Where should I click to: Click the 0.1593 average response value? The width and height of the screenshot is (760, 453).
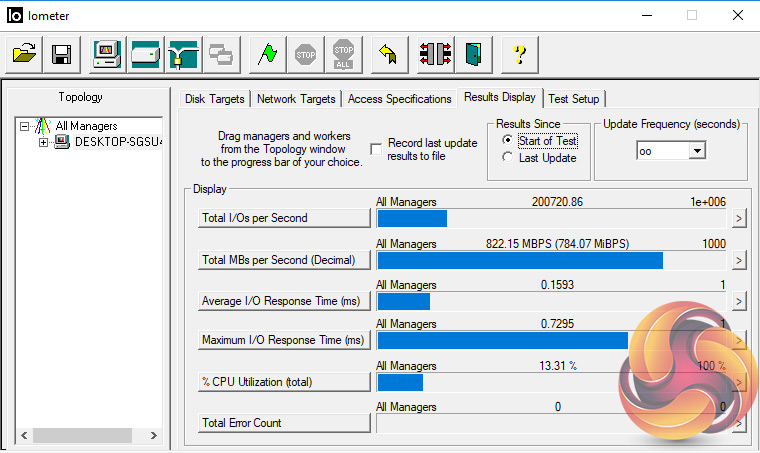(557, 284)
